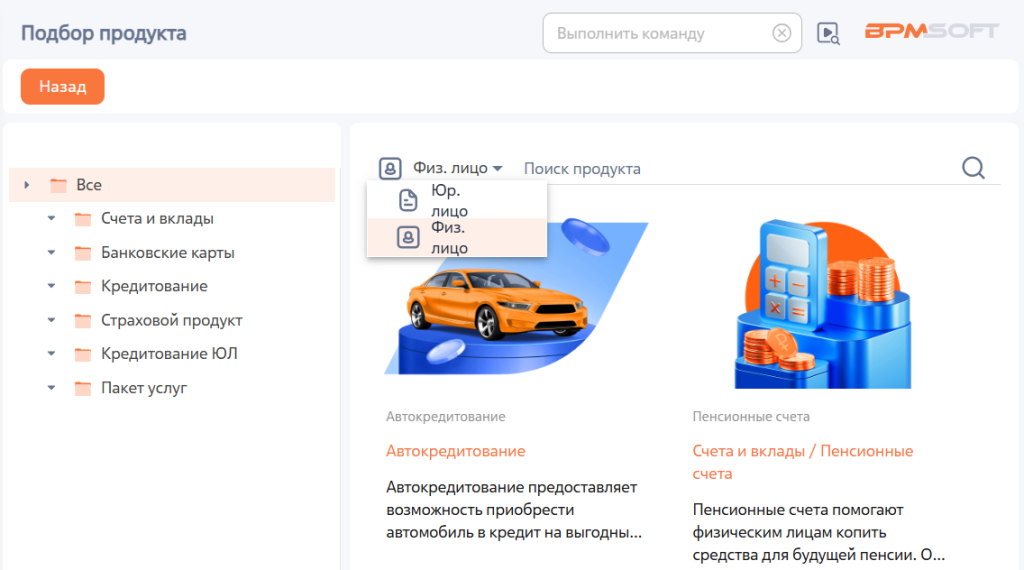Select Физ. лицо option in dropdown menu

(x=456, y=237)
